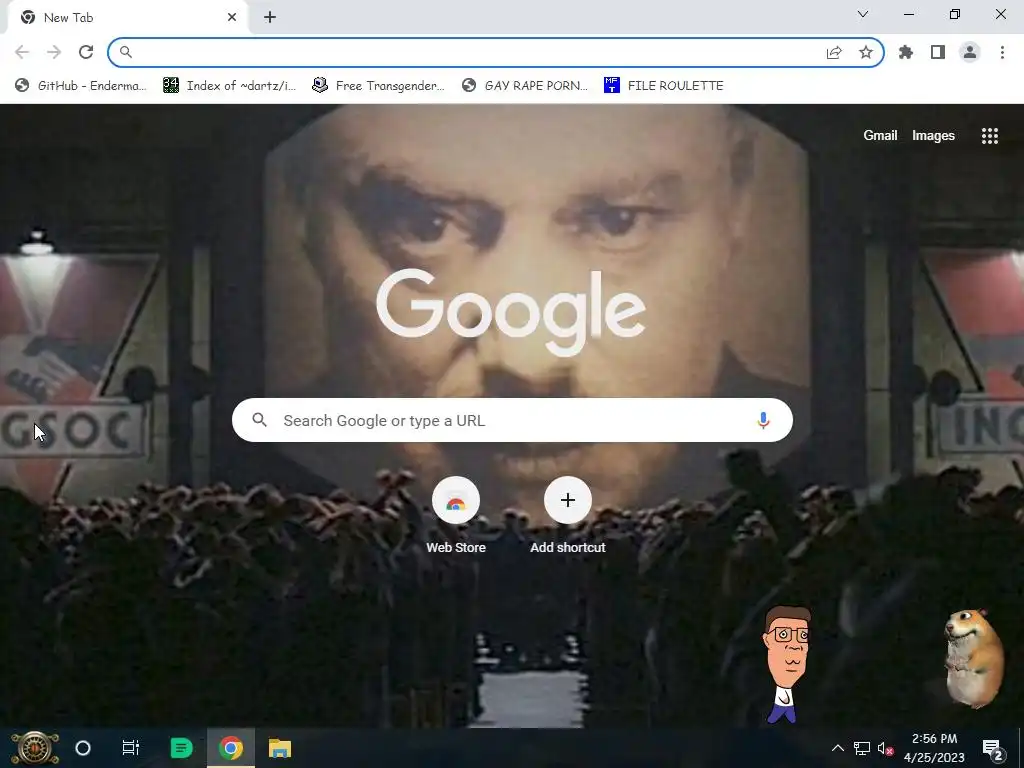Open Chrome's three-dot menu
Image resolution: width=1024 pixels, height=768 pixels.
1002,52
